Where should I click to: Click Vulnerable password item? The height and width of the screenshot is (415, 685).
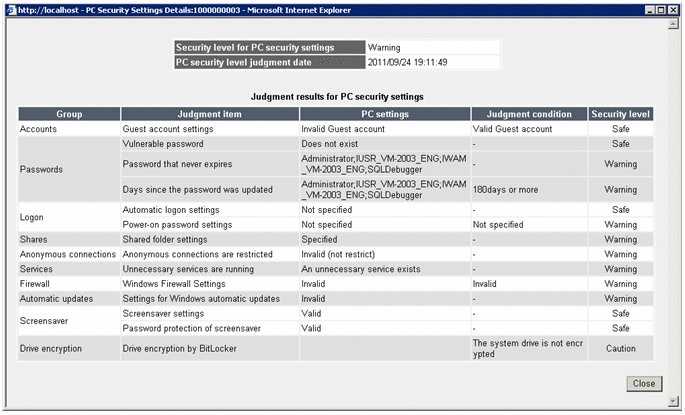point(210,144)
